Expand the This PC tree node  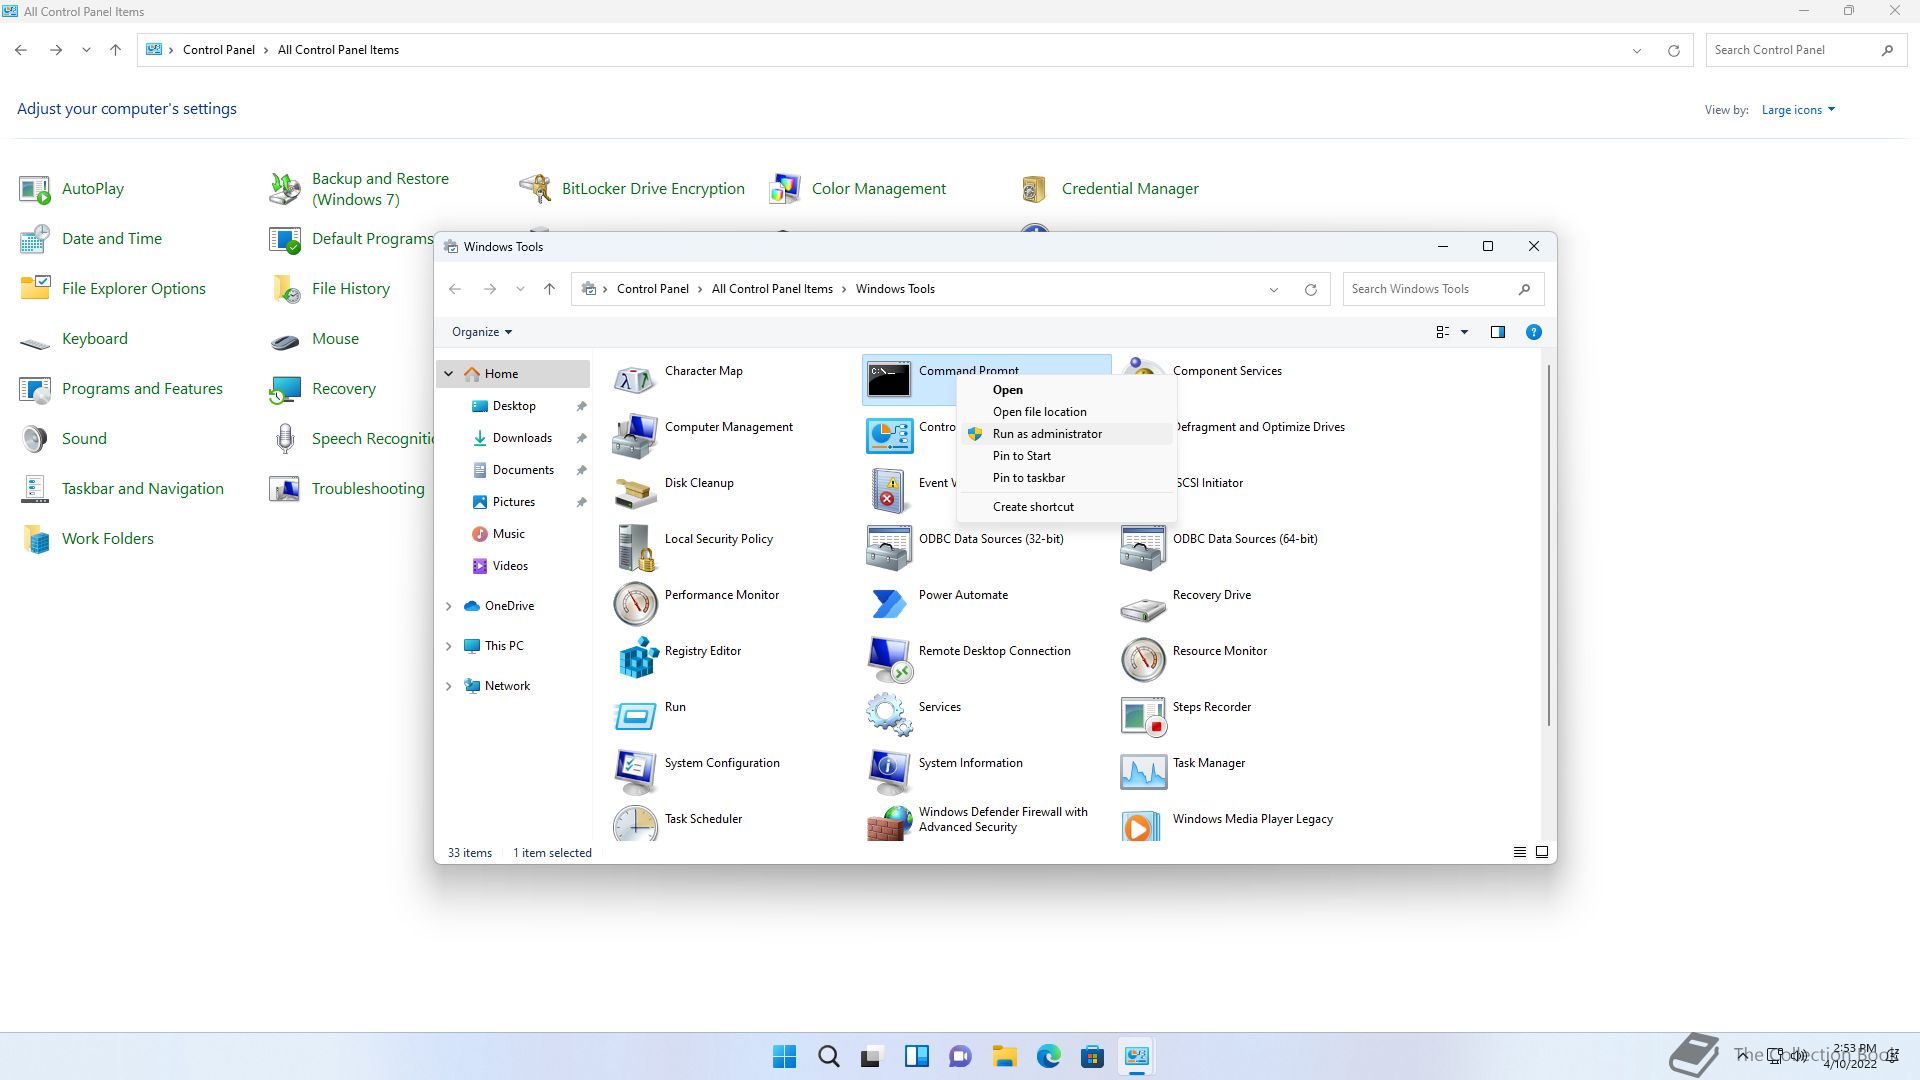point(449,646)
